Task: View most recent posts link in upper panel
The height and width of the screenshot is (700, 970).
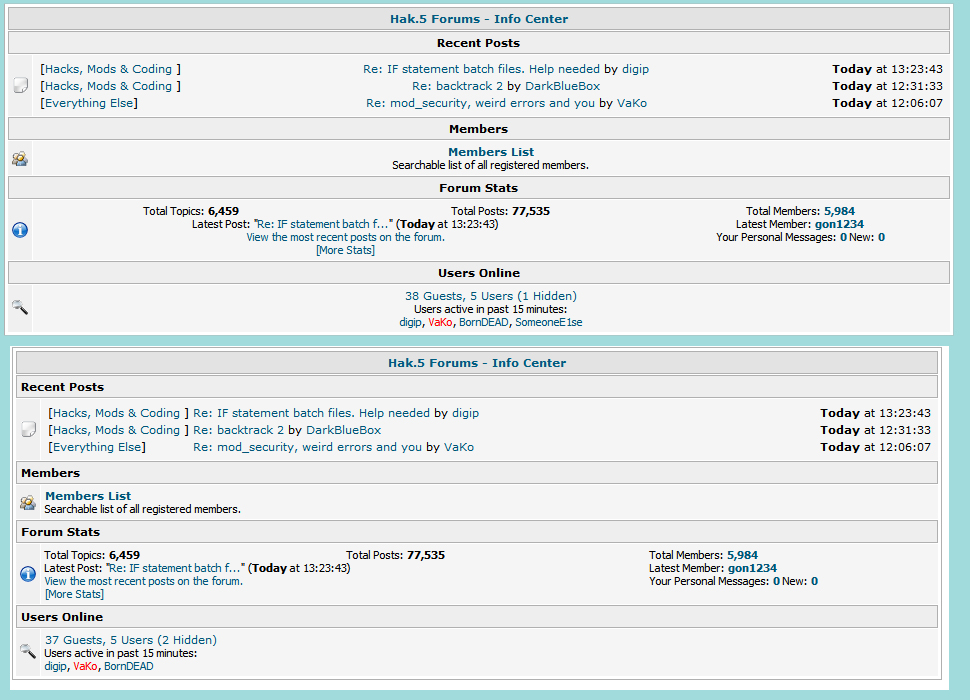Action: (x=345, y=237)
